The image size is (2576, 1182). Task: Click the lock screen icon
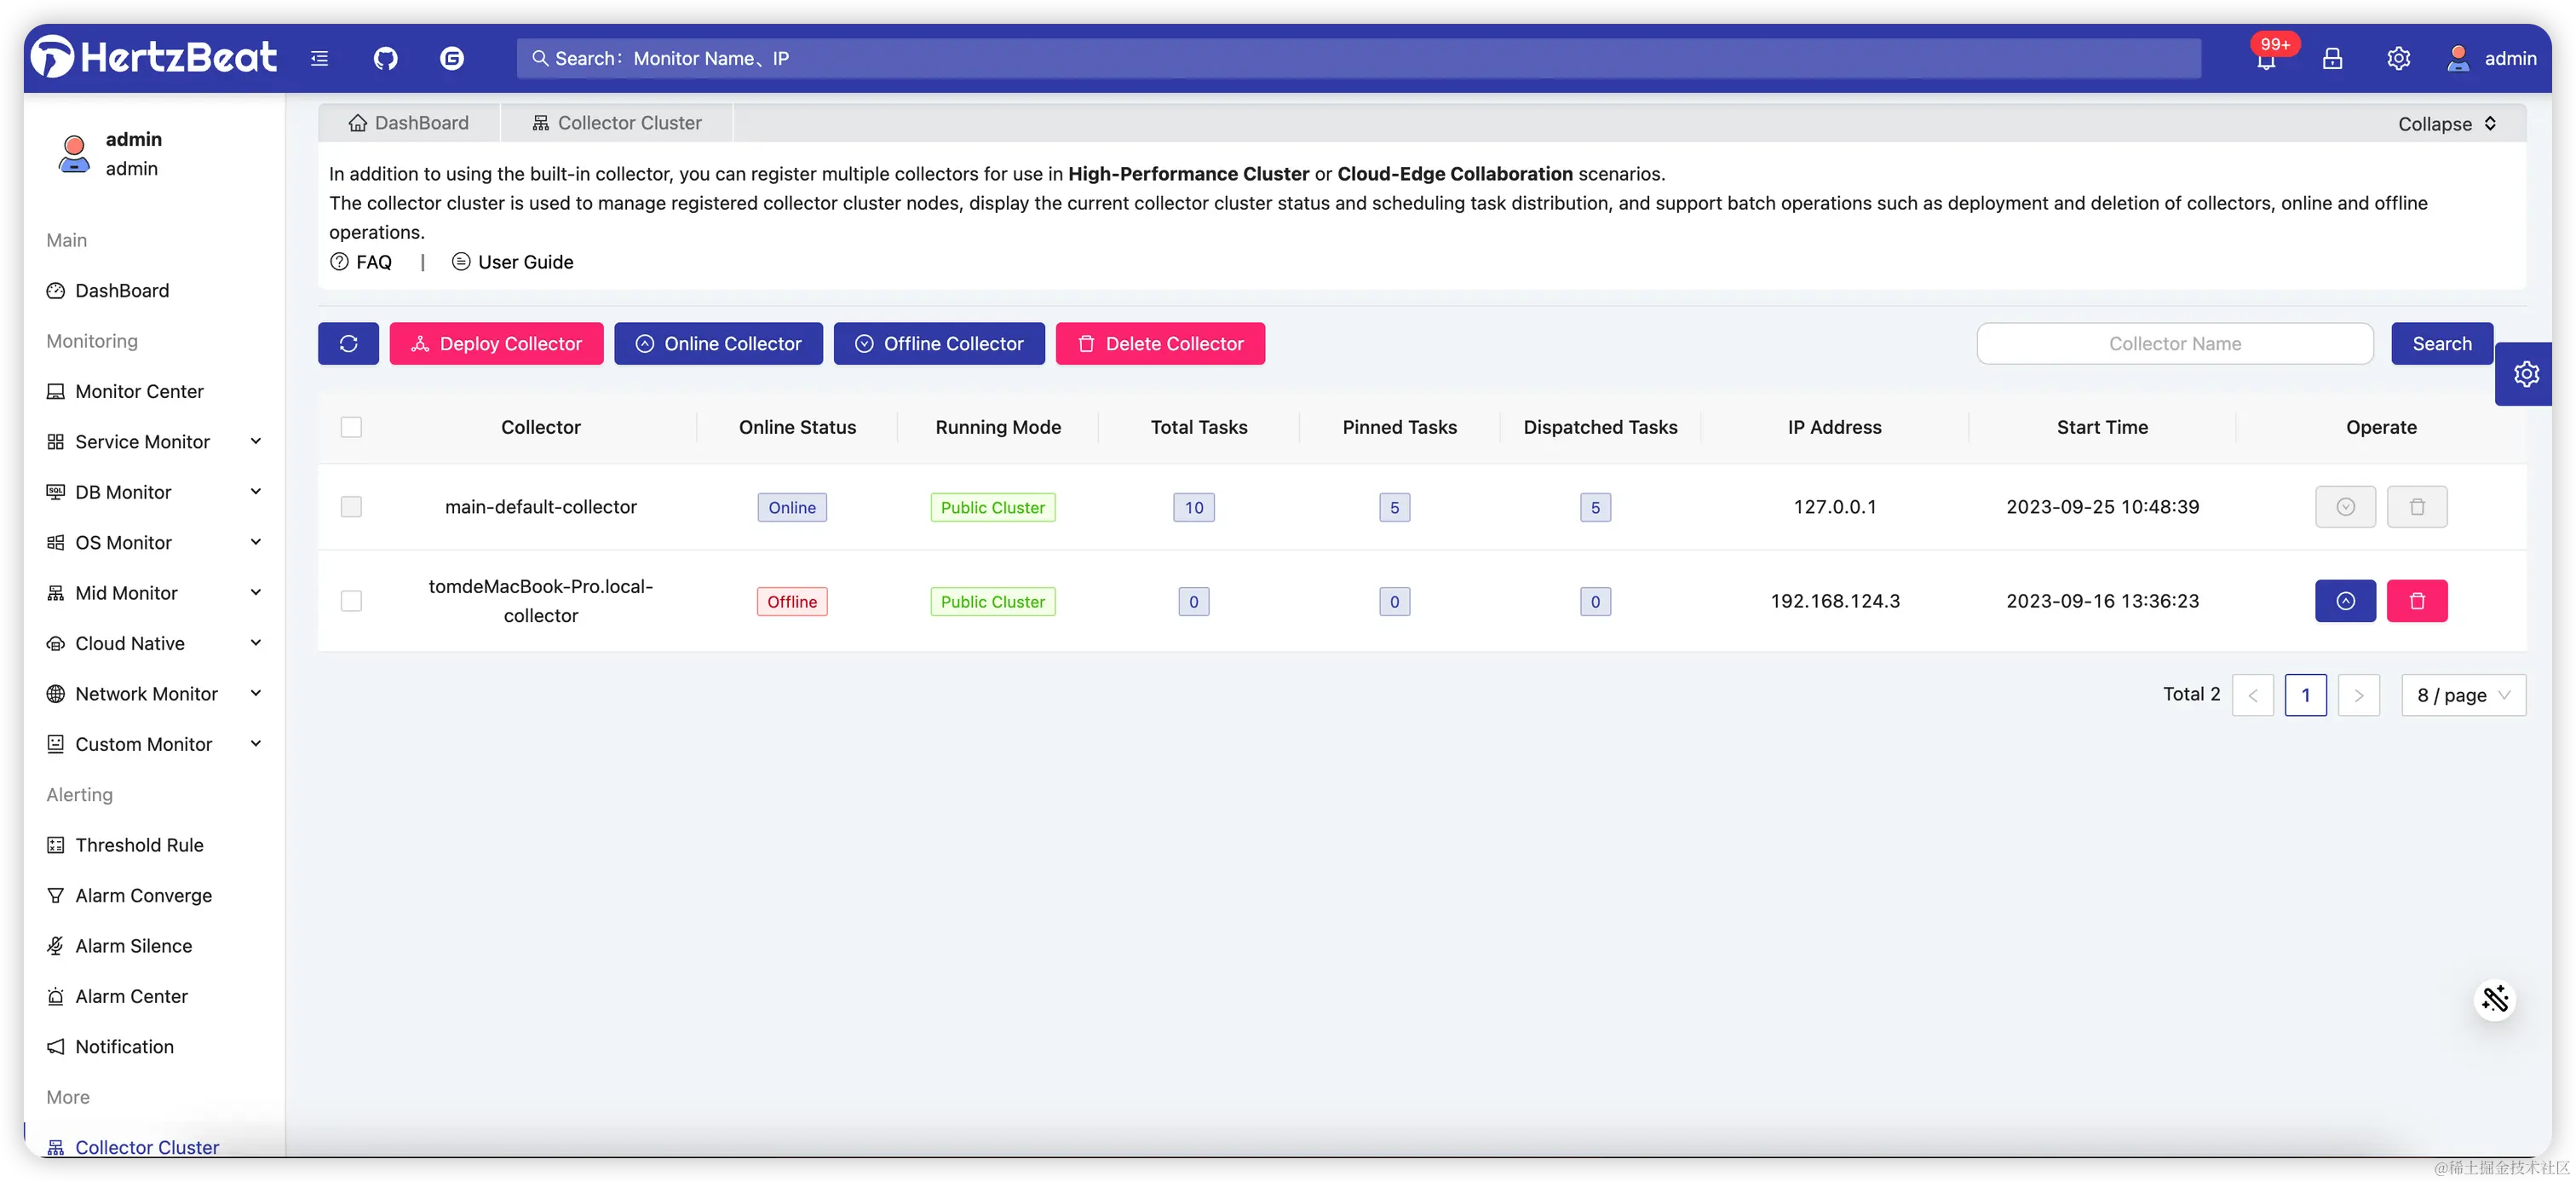(x=2332, y=59)
